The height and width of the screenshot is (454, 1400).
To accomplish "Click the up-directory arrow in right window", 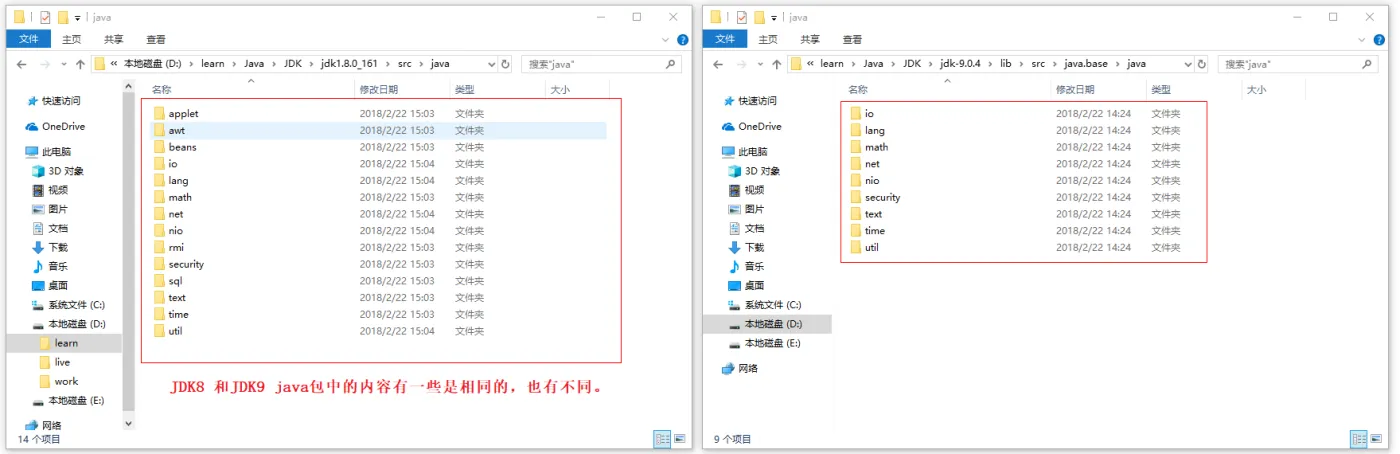I will point(777,64).
